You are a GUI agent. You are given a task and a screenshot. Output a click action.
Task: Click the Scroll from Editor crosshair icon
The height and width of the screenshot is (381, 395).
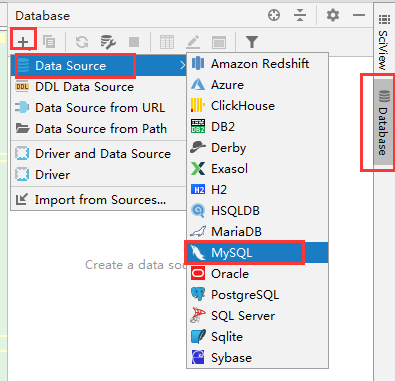pyautogui.click(x=274, y=15)
